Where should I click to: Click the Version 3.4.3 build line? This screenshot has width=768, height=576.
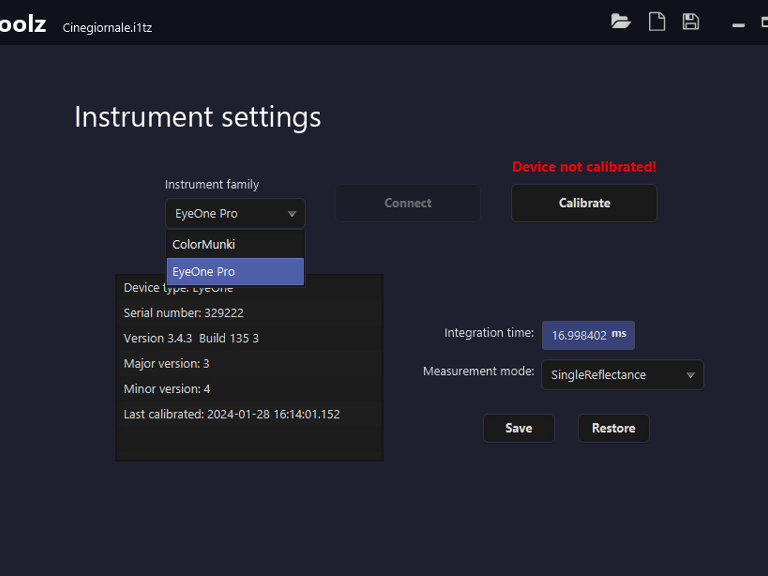[x=191, y=338]
